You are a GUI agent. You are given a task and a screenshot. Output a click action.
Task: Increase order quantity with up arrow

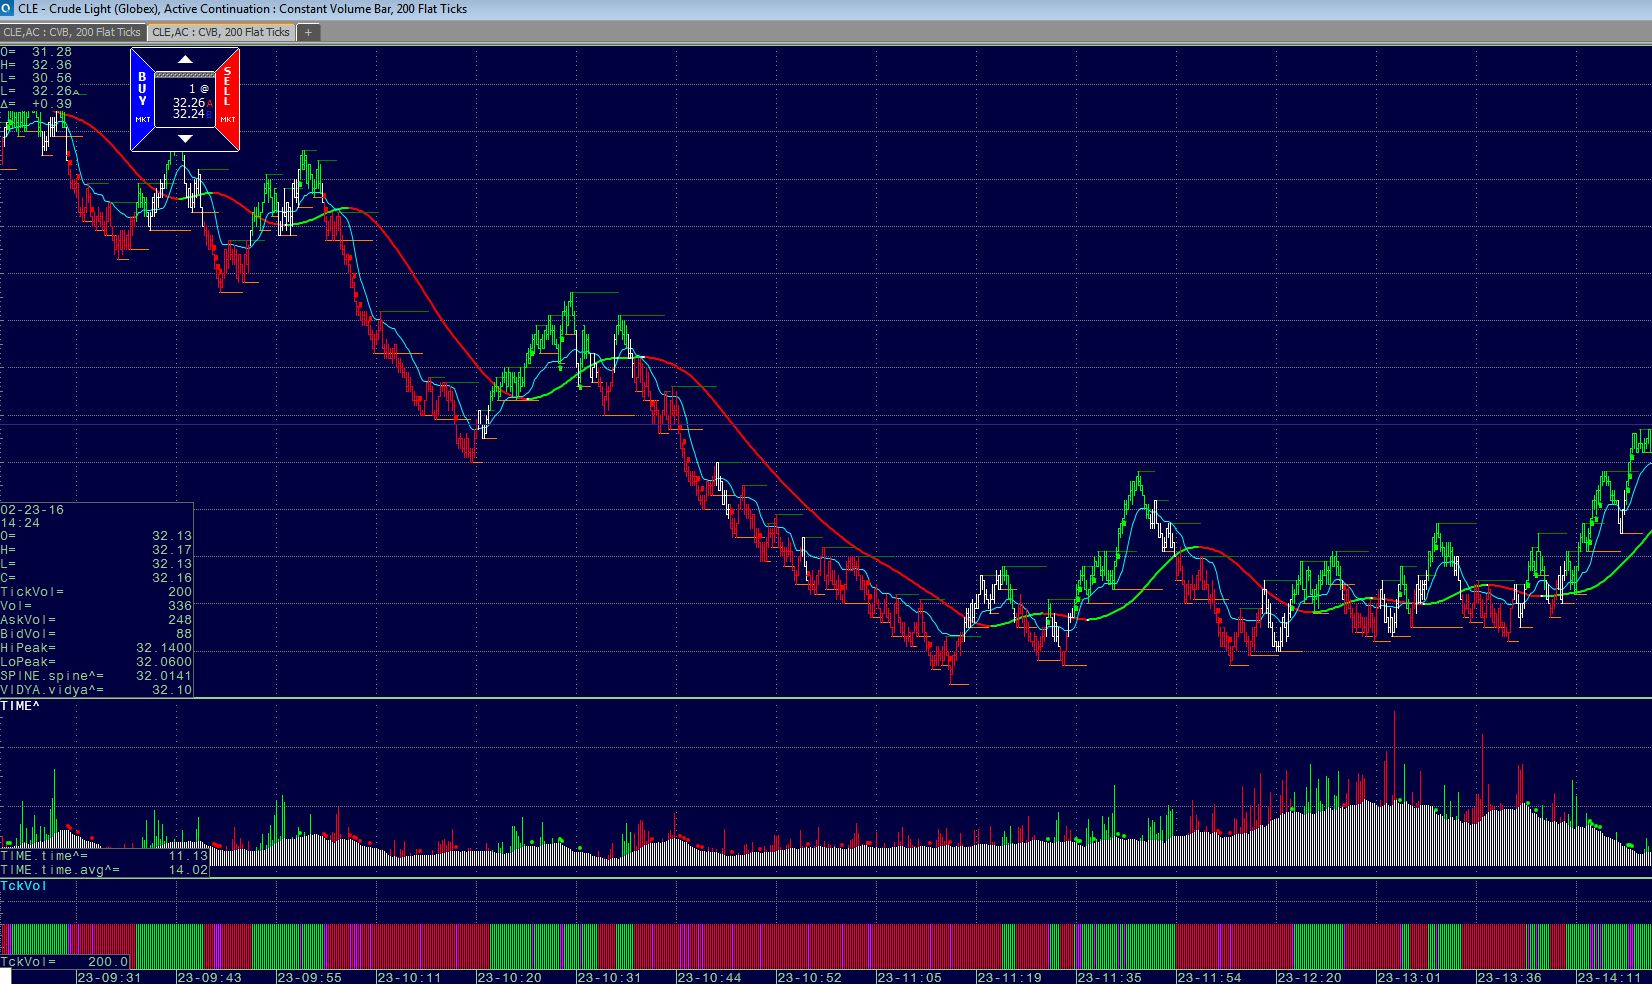[185, 60]
